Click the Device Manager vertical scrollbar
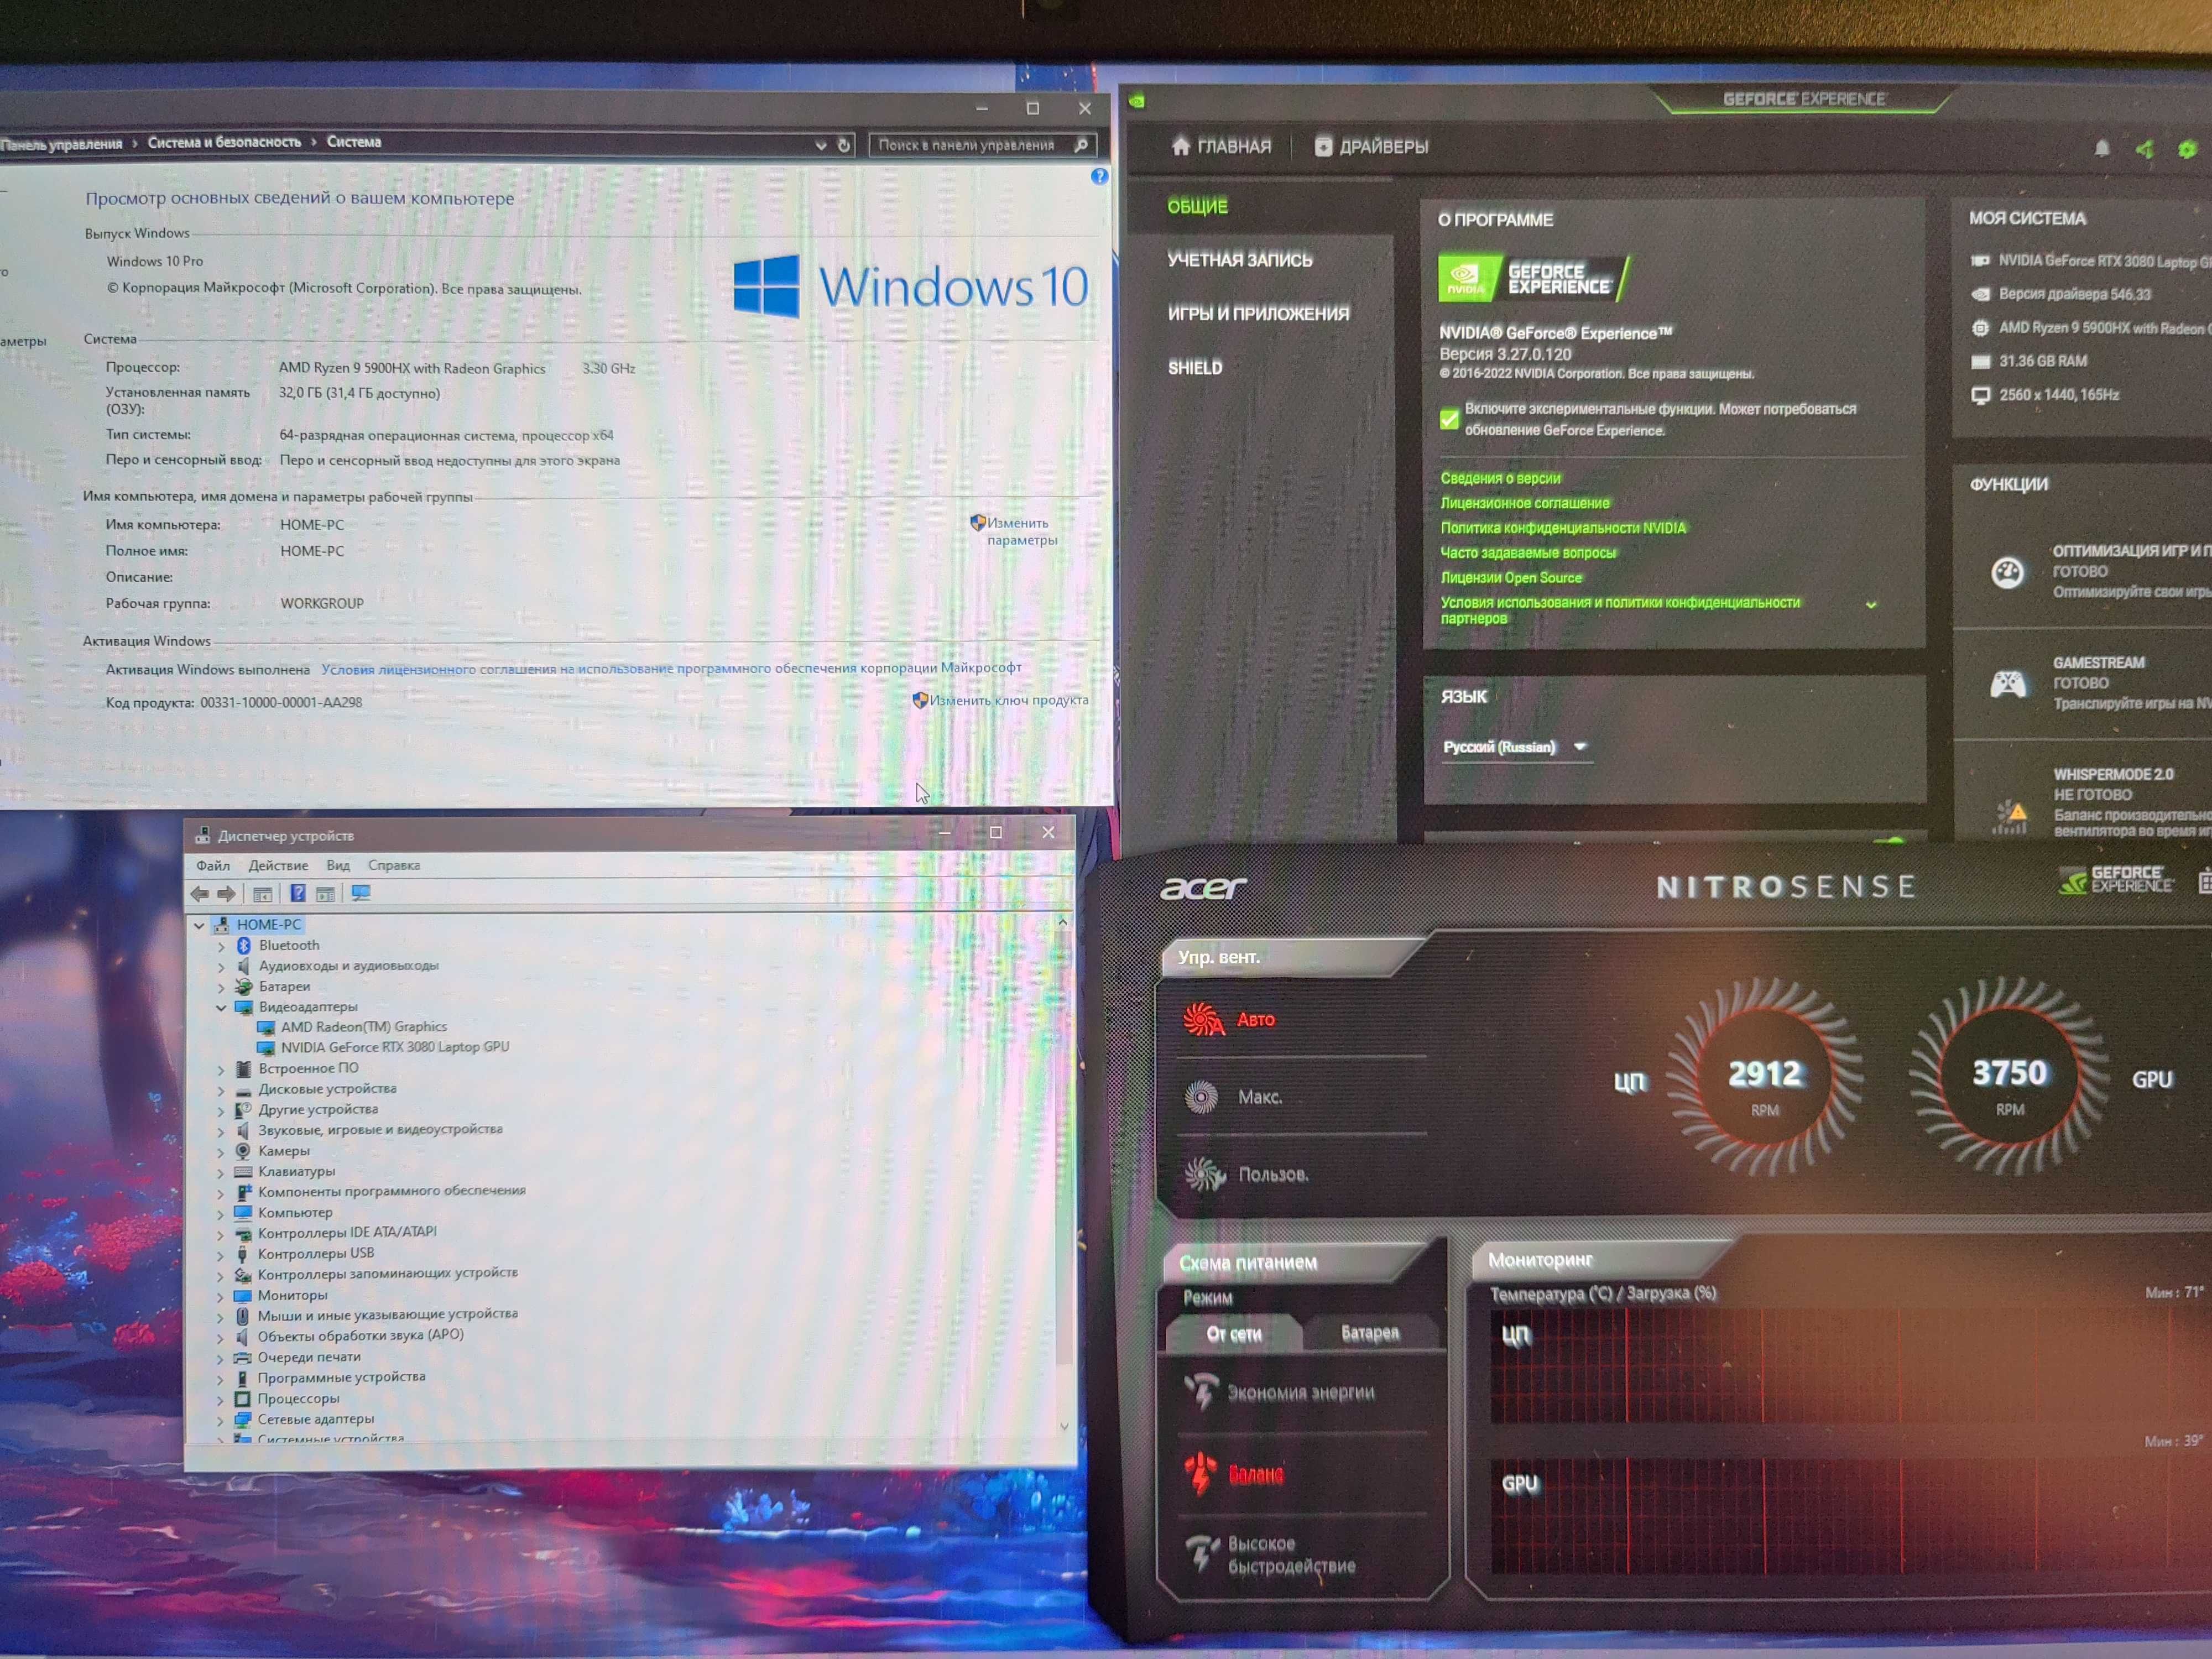The width and height of the screenshot is (2212, 1659). [1063, 1175]
